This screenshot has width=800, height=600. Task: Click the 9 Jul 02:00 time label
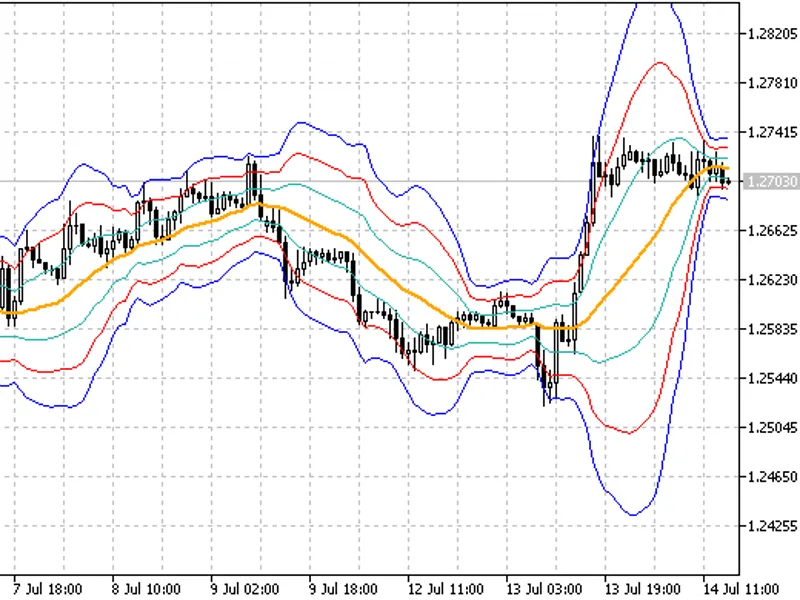pos(244,589)
